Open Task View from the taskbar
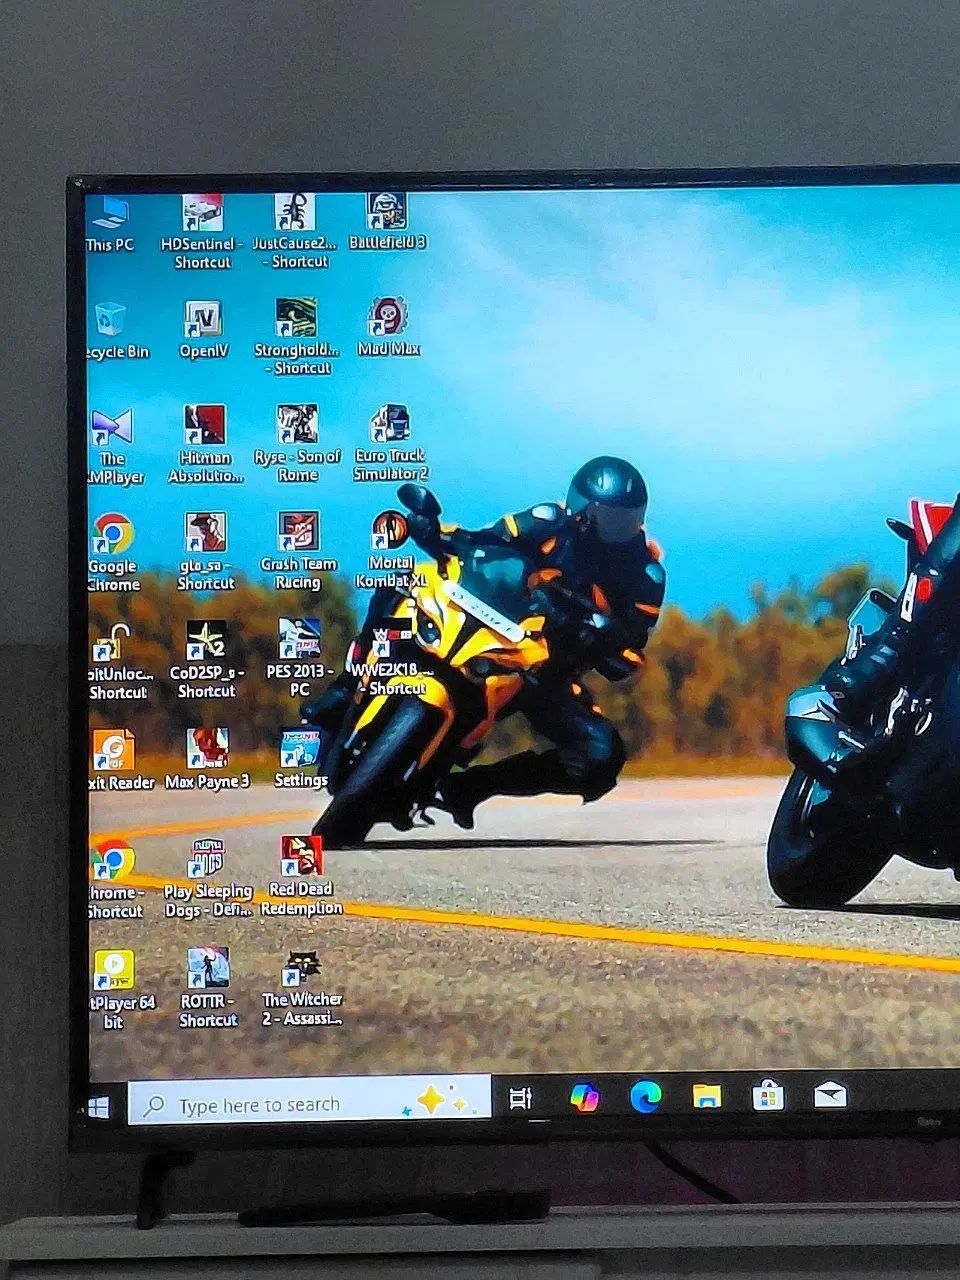 (x=520, y=1098)
